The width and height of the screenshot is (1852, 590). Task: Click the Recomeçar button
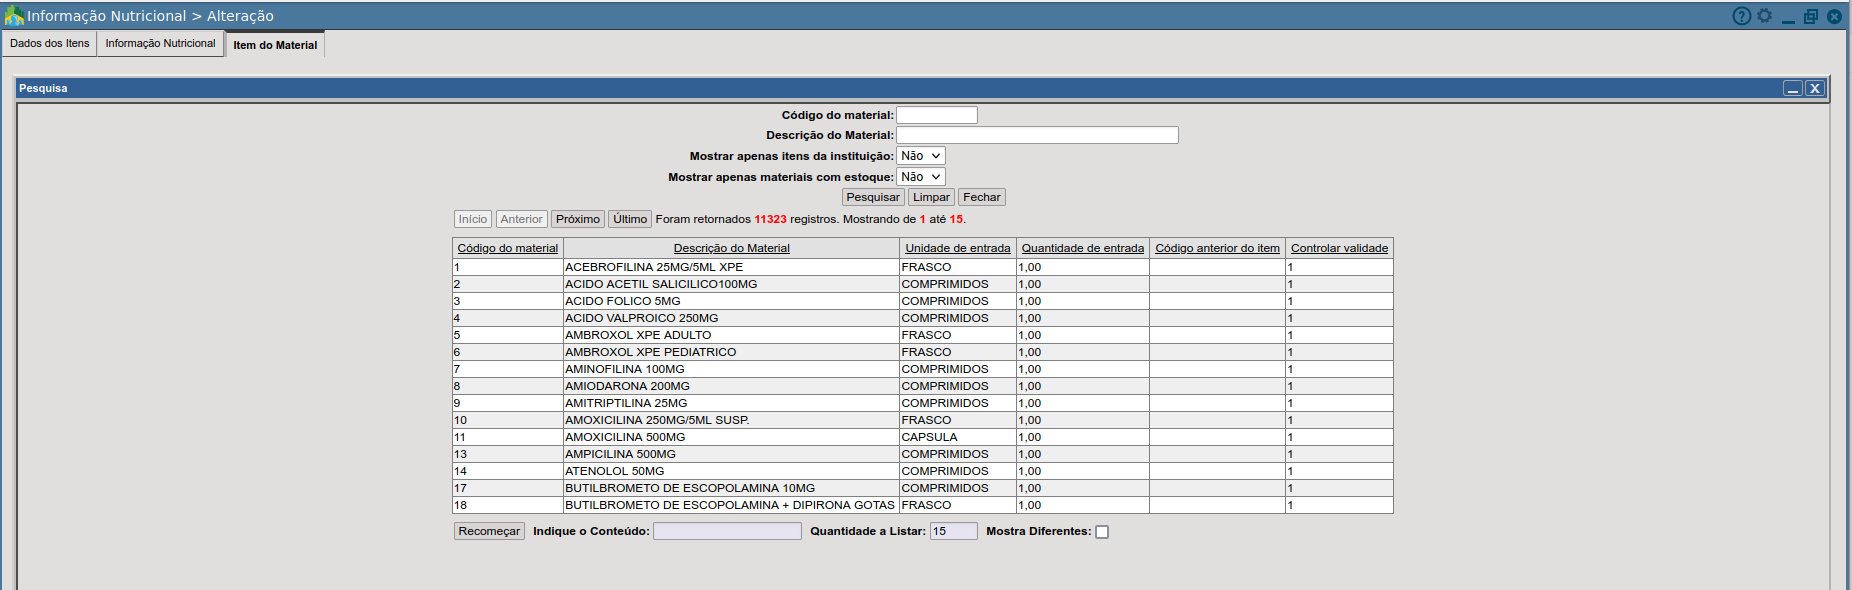coord(489,531)
